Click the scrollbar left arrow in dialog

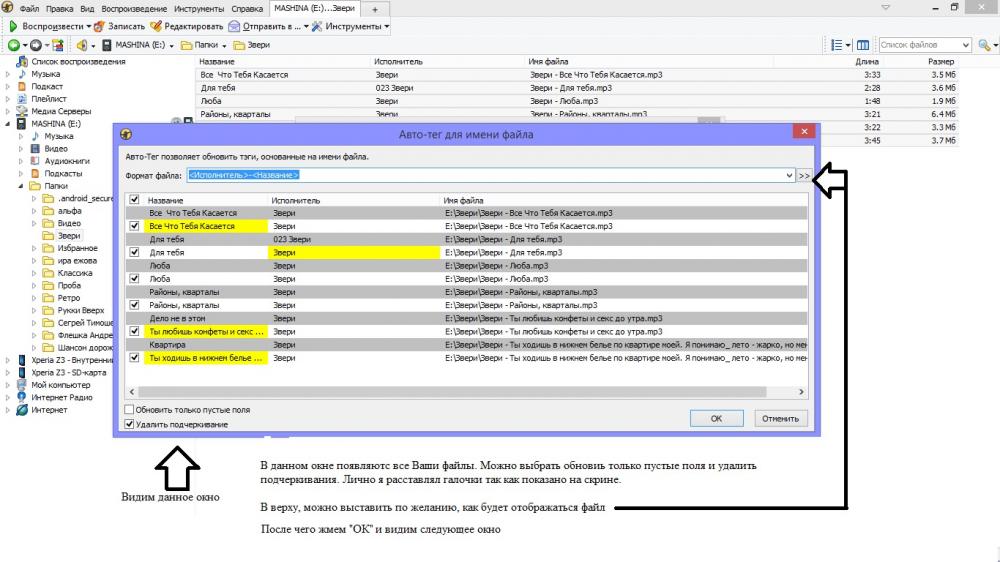pos(132,392)
